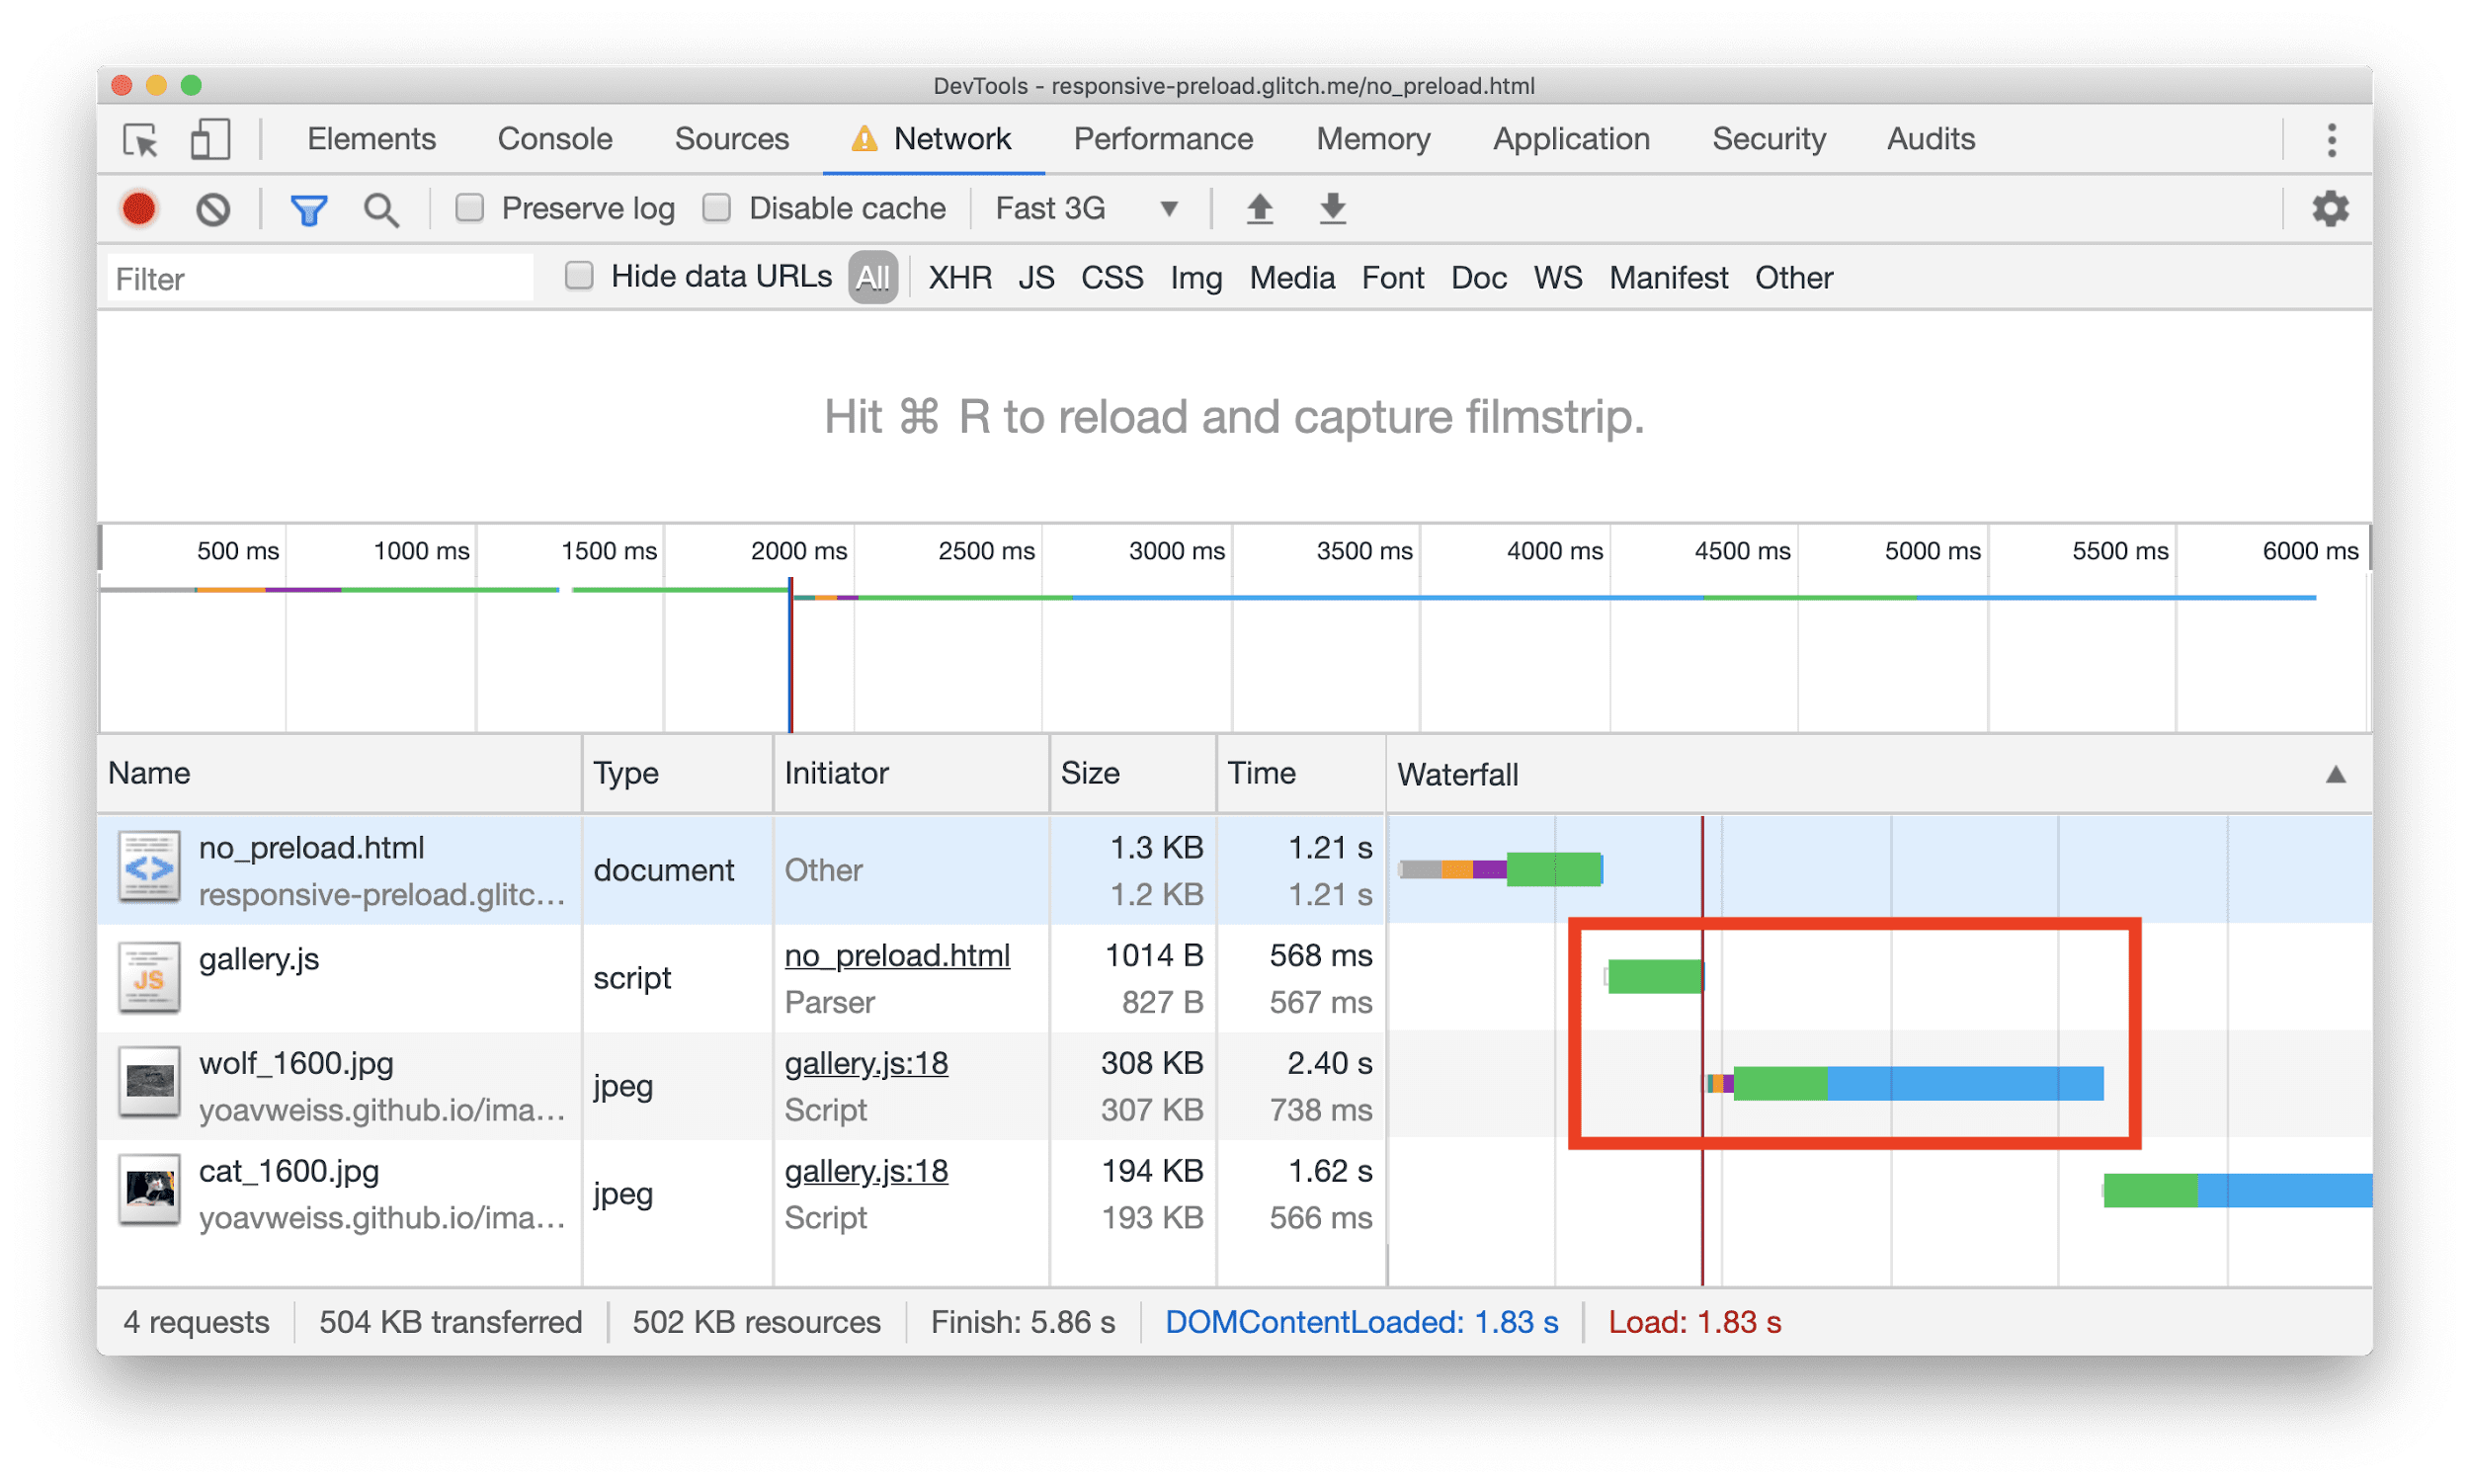Select the Img filter button
This screenshot has height=1484, width=2470.
(x=1191, y=277)
